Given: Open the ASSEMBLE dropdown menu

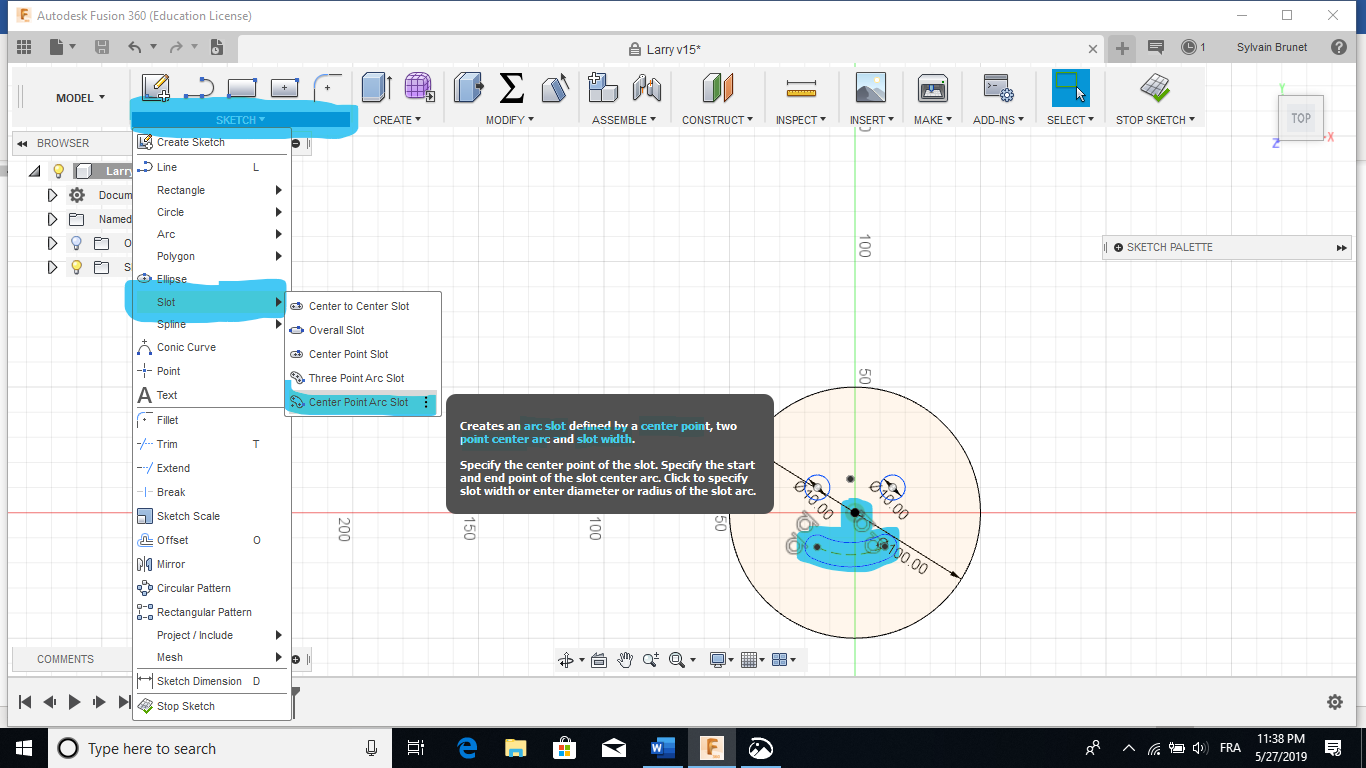Looking at the screenshot, I should tap(624, 120).
